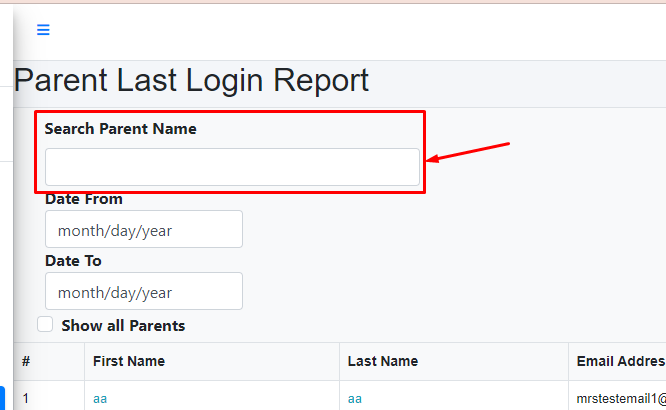
Task: Click the blue tab at the bottom-left edge
Action: (2, 398)
